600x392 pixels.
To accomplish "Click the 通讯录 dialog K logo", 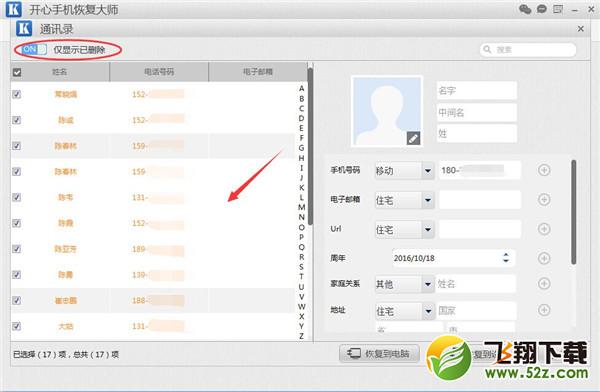I will tap(24, 28).
